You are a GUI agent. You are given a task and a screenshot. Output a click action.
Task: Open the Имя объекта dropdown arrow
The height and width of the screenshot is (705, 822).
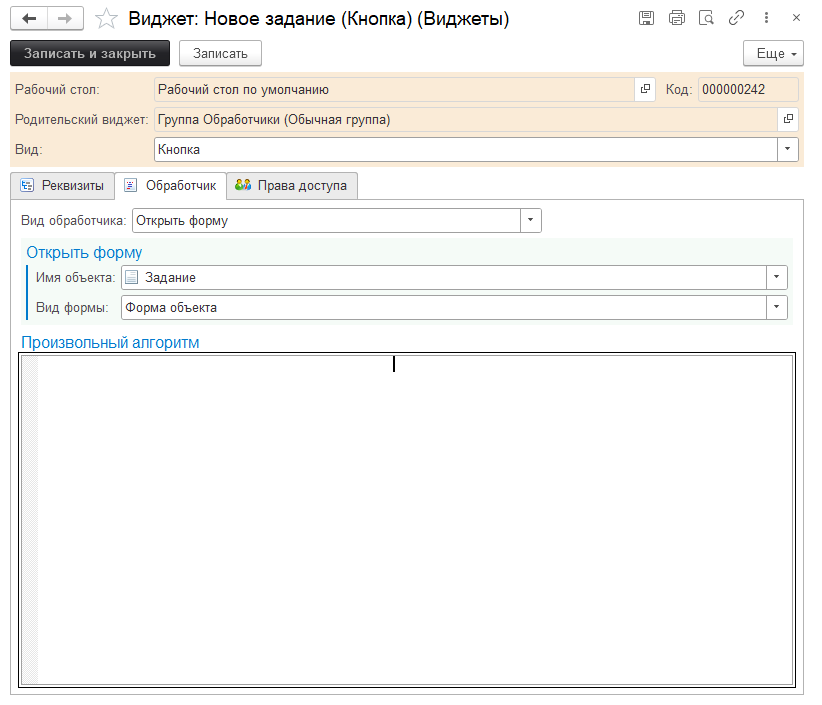pyautogui.click(x=777, y=278)
